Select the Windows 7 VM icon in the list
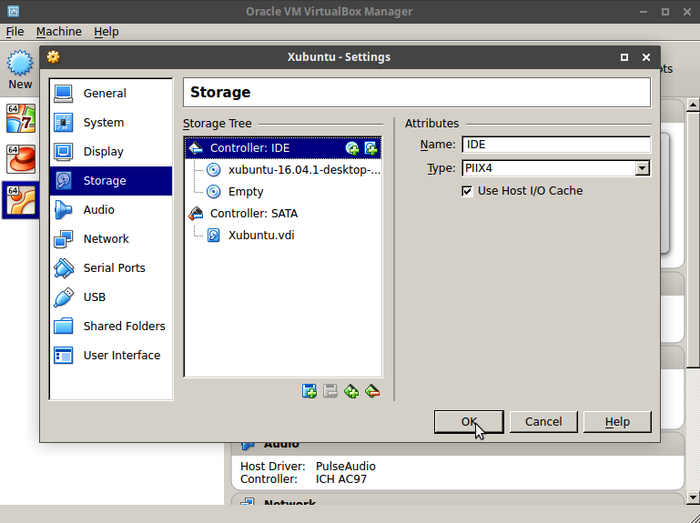Screen dimensions: 700x523 point(21,118)
